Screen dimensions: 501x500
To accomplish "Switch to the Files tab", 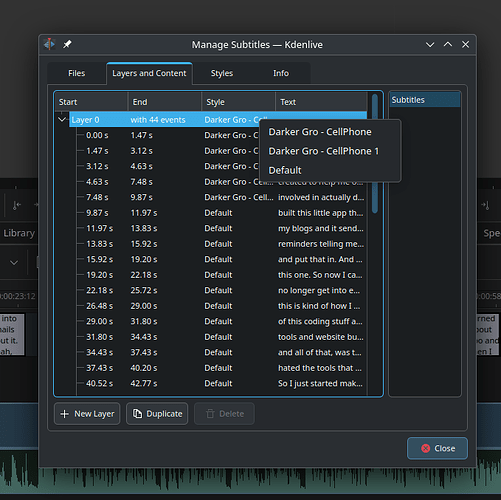I will 77,73.
